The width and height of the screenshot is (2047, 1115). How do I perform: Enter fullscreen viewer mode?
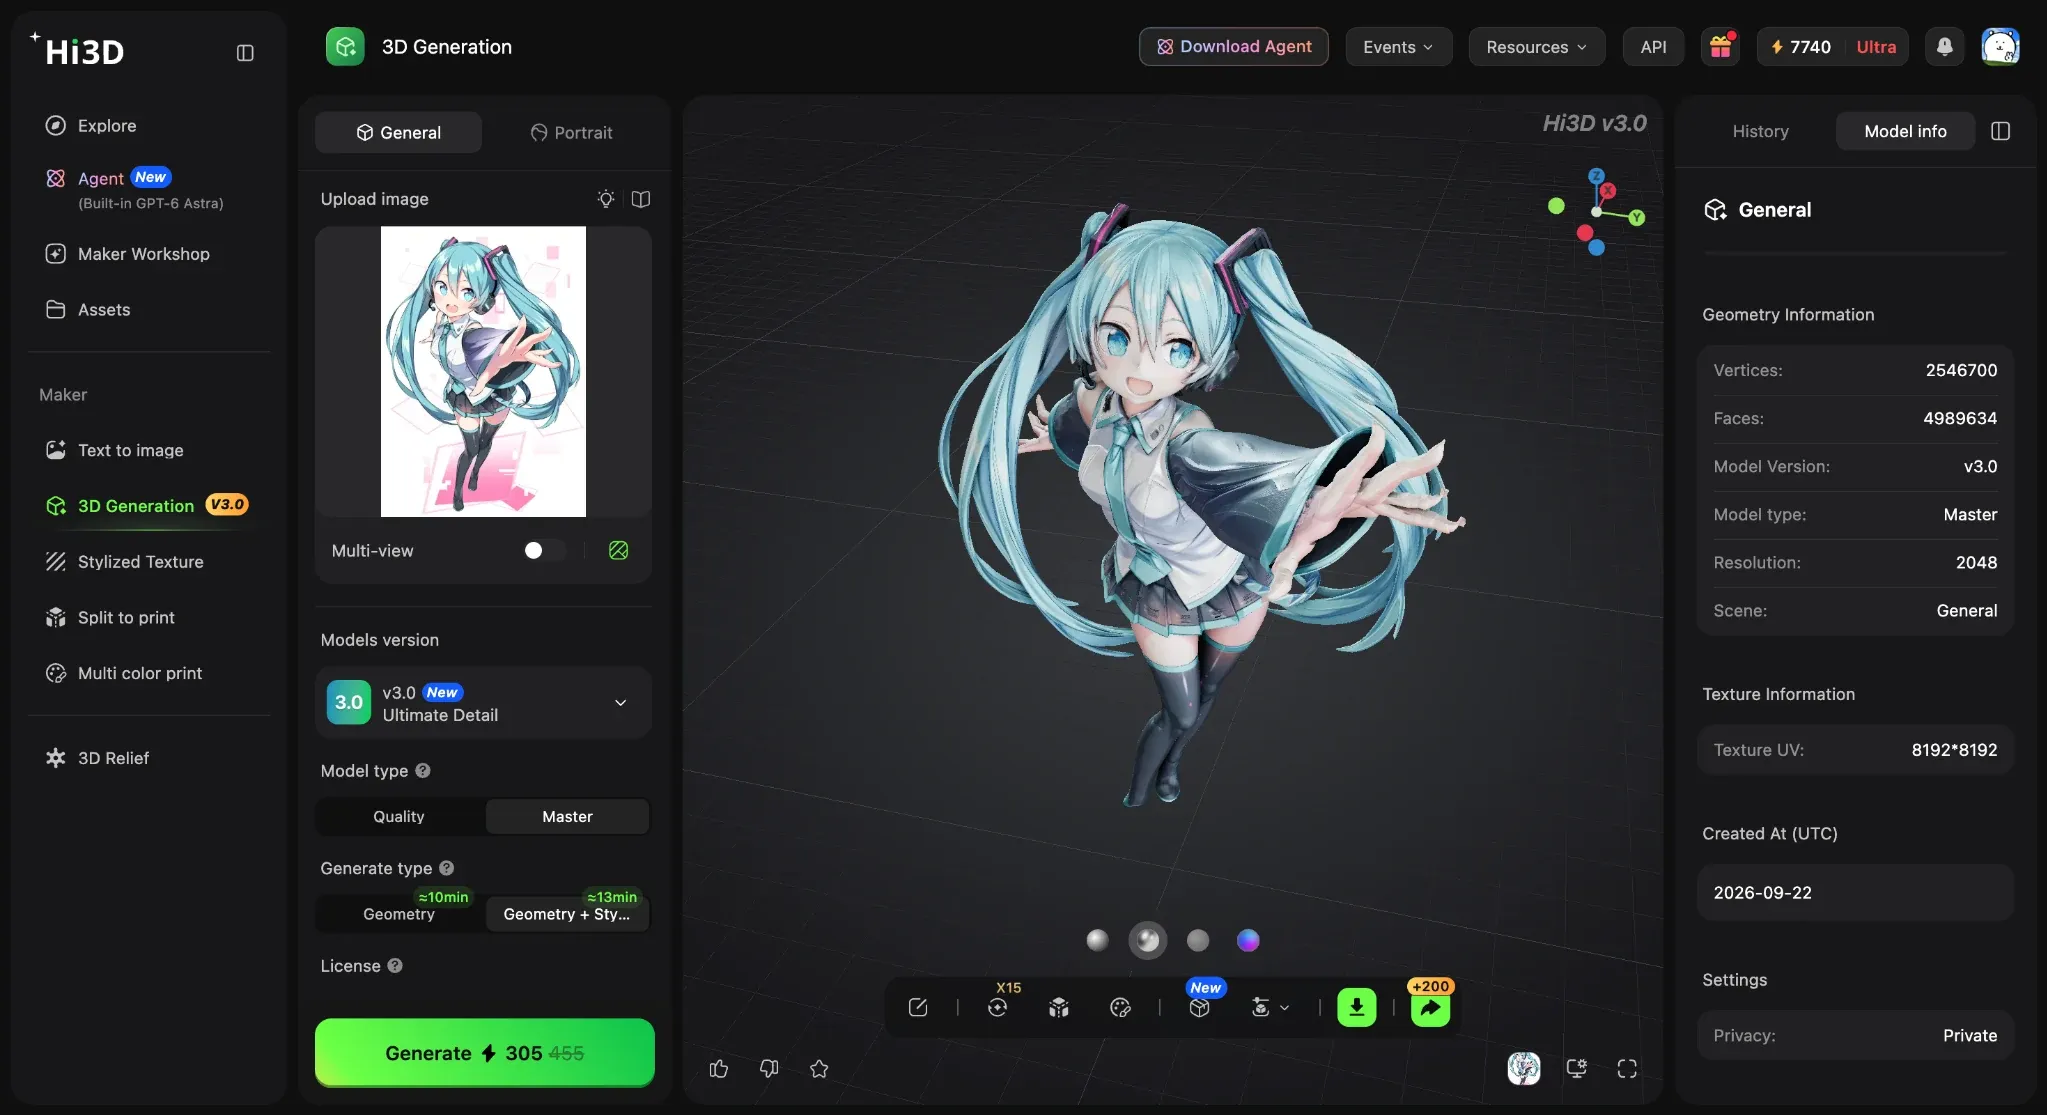point(1627,1068)
